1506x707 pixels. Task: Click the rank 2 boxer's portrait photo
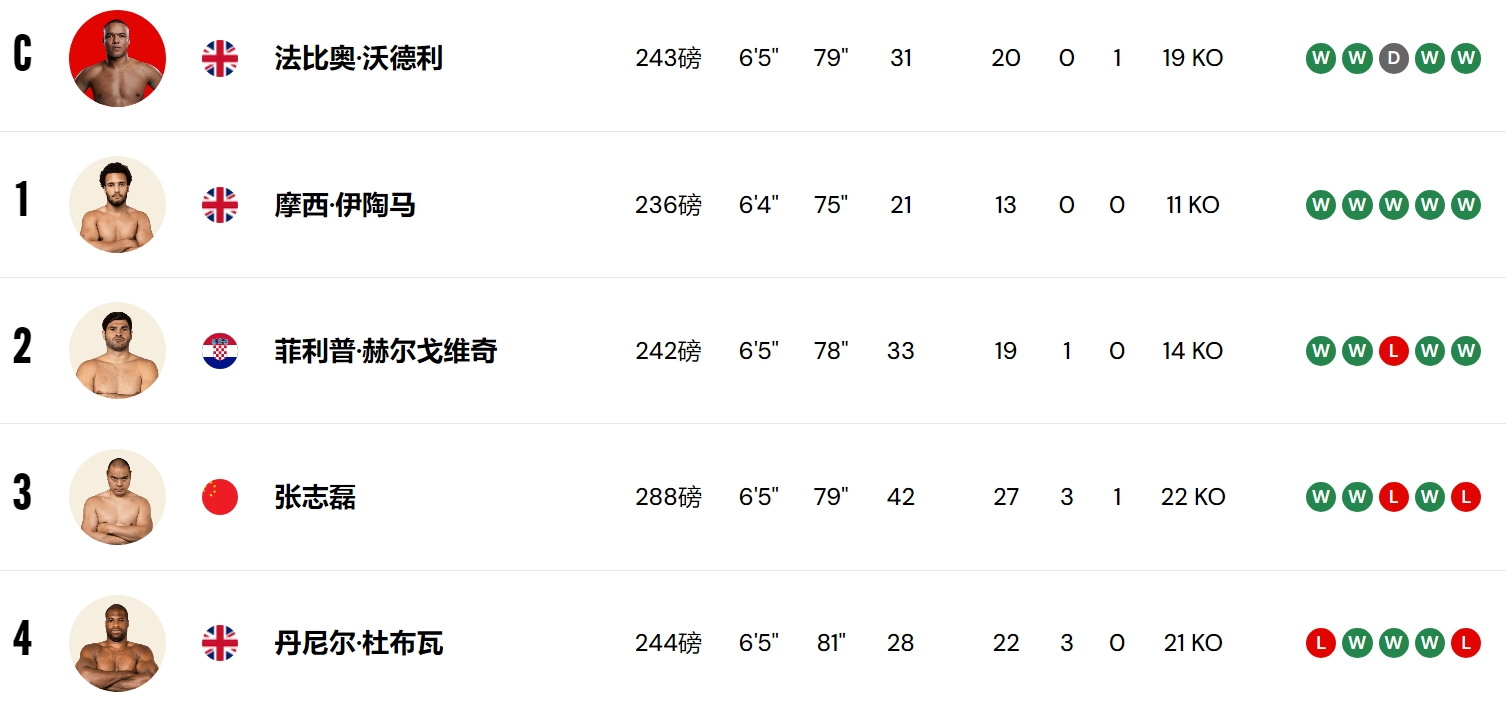tap(117, 351)
